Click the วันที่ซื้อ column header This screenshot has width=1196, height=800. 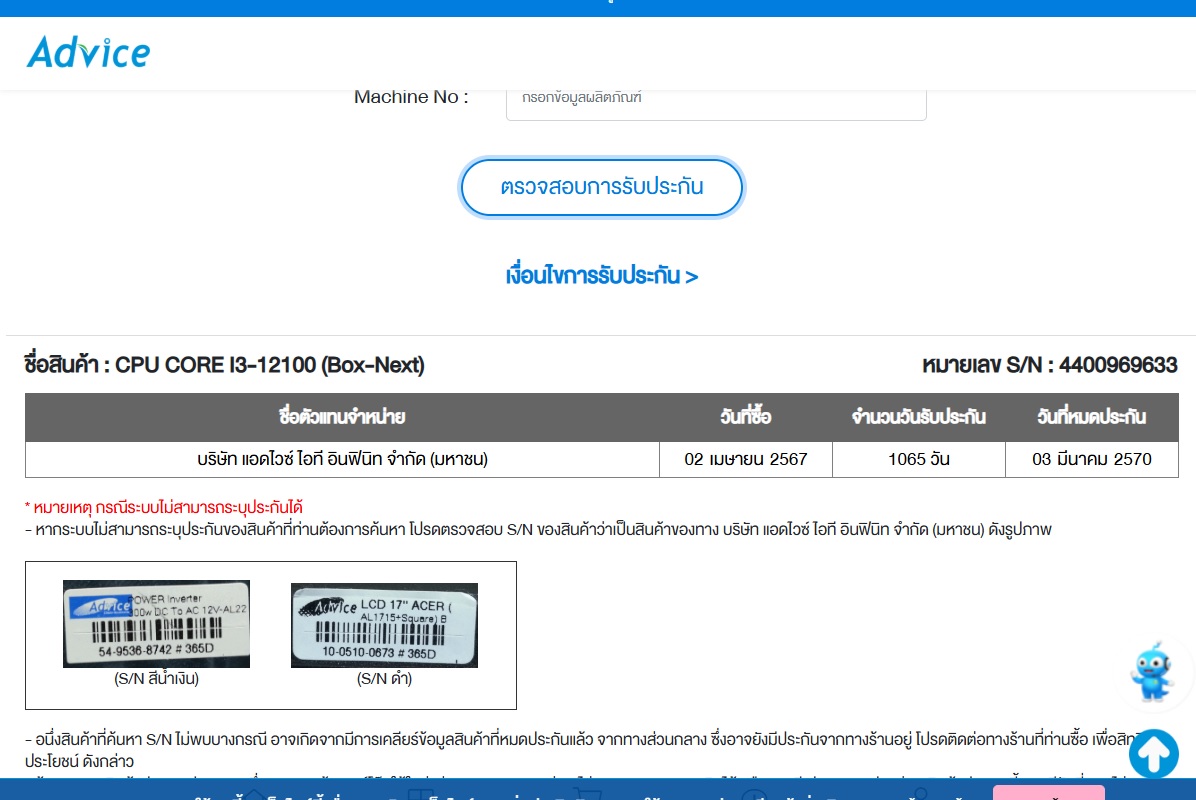(746, 417)
